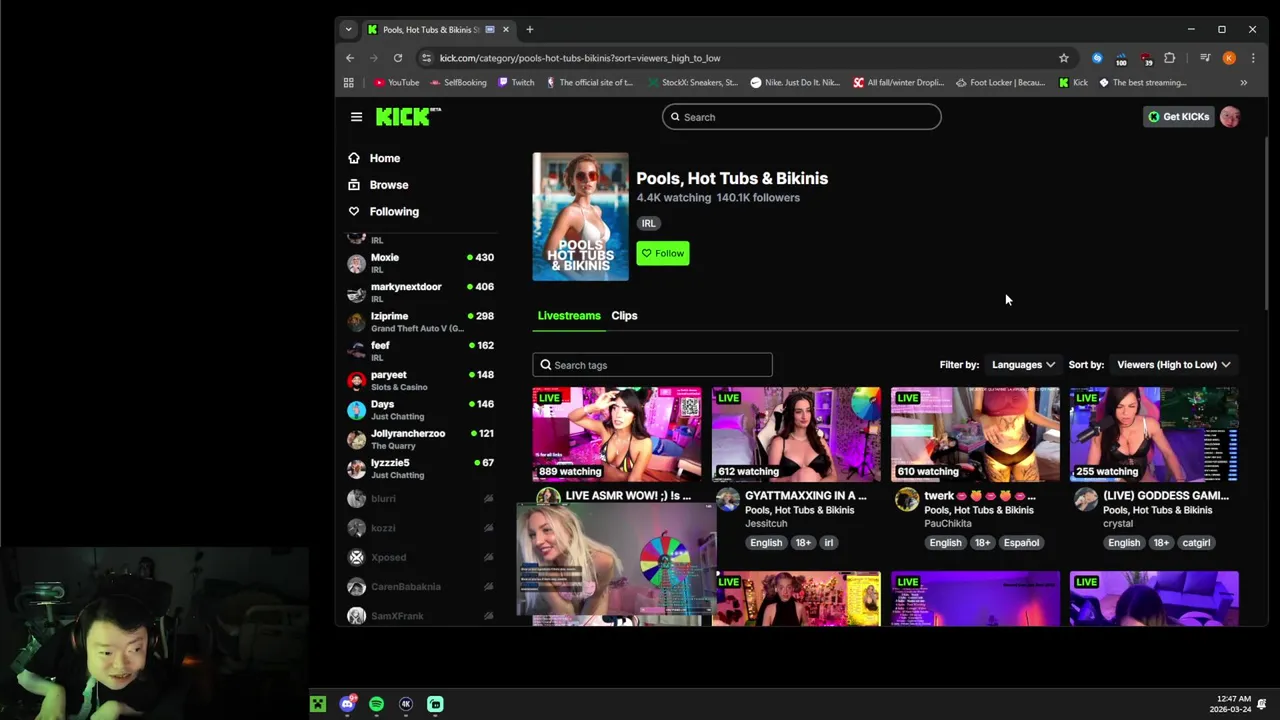Open paryeet's channel in the sidebar

pos(420,380)
